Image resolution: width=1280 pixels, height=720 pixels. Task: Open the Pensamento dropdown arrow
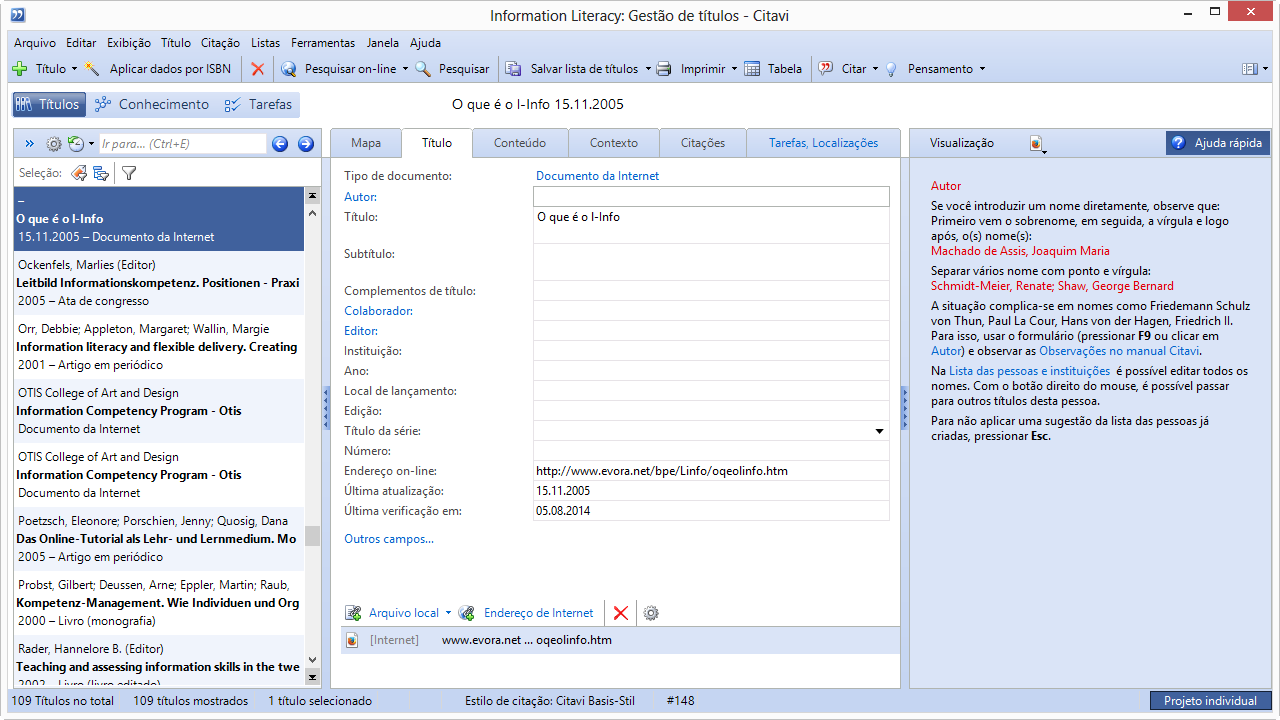[982, 69]
